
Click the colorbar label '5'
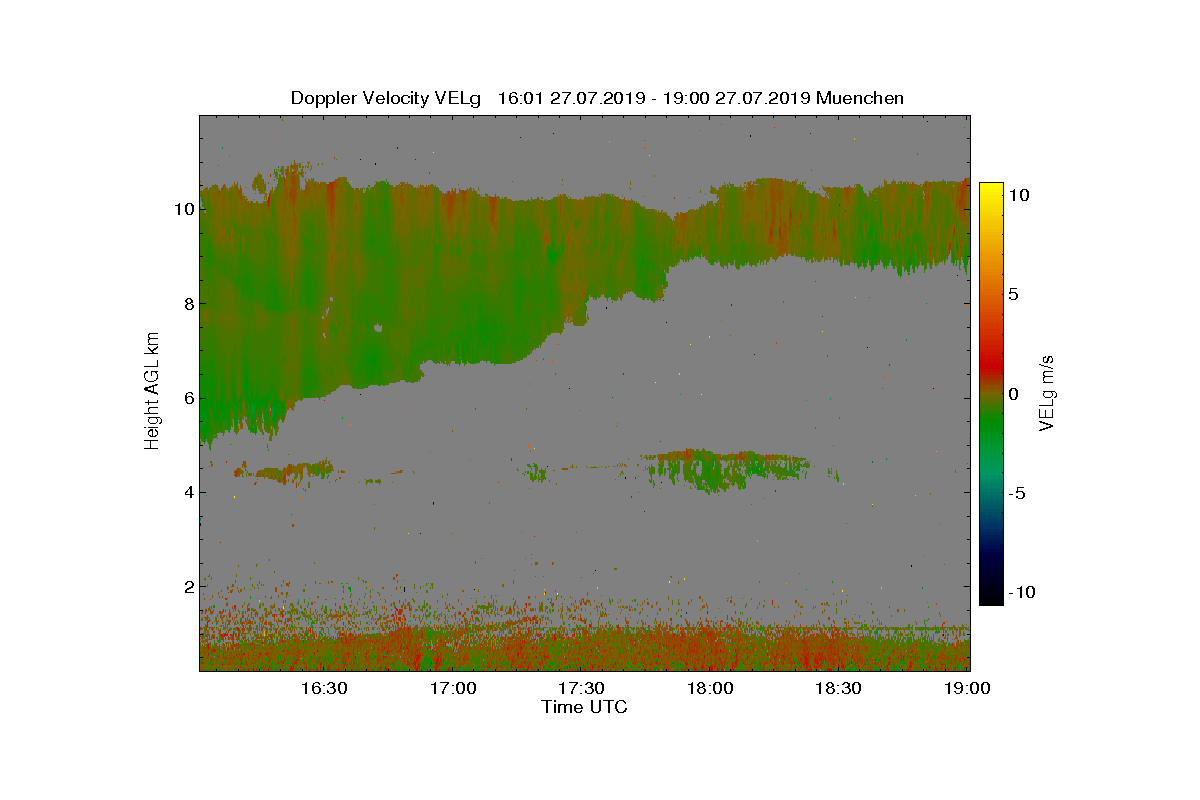[1013, 295]
